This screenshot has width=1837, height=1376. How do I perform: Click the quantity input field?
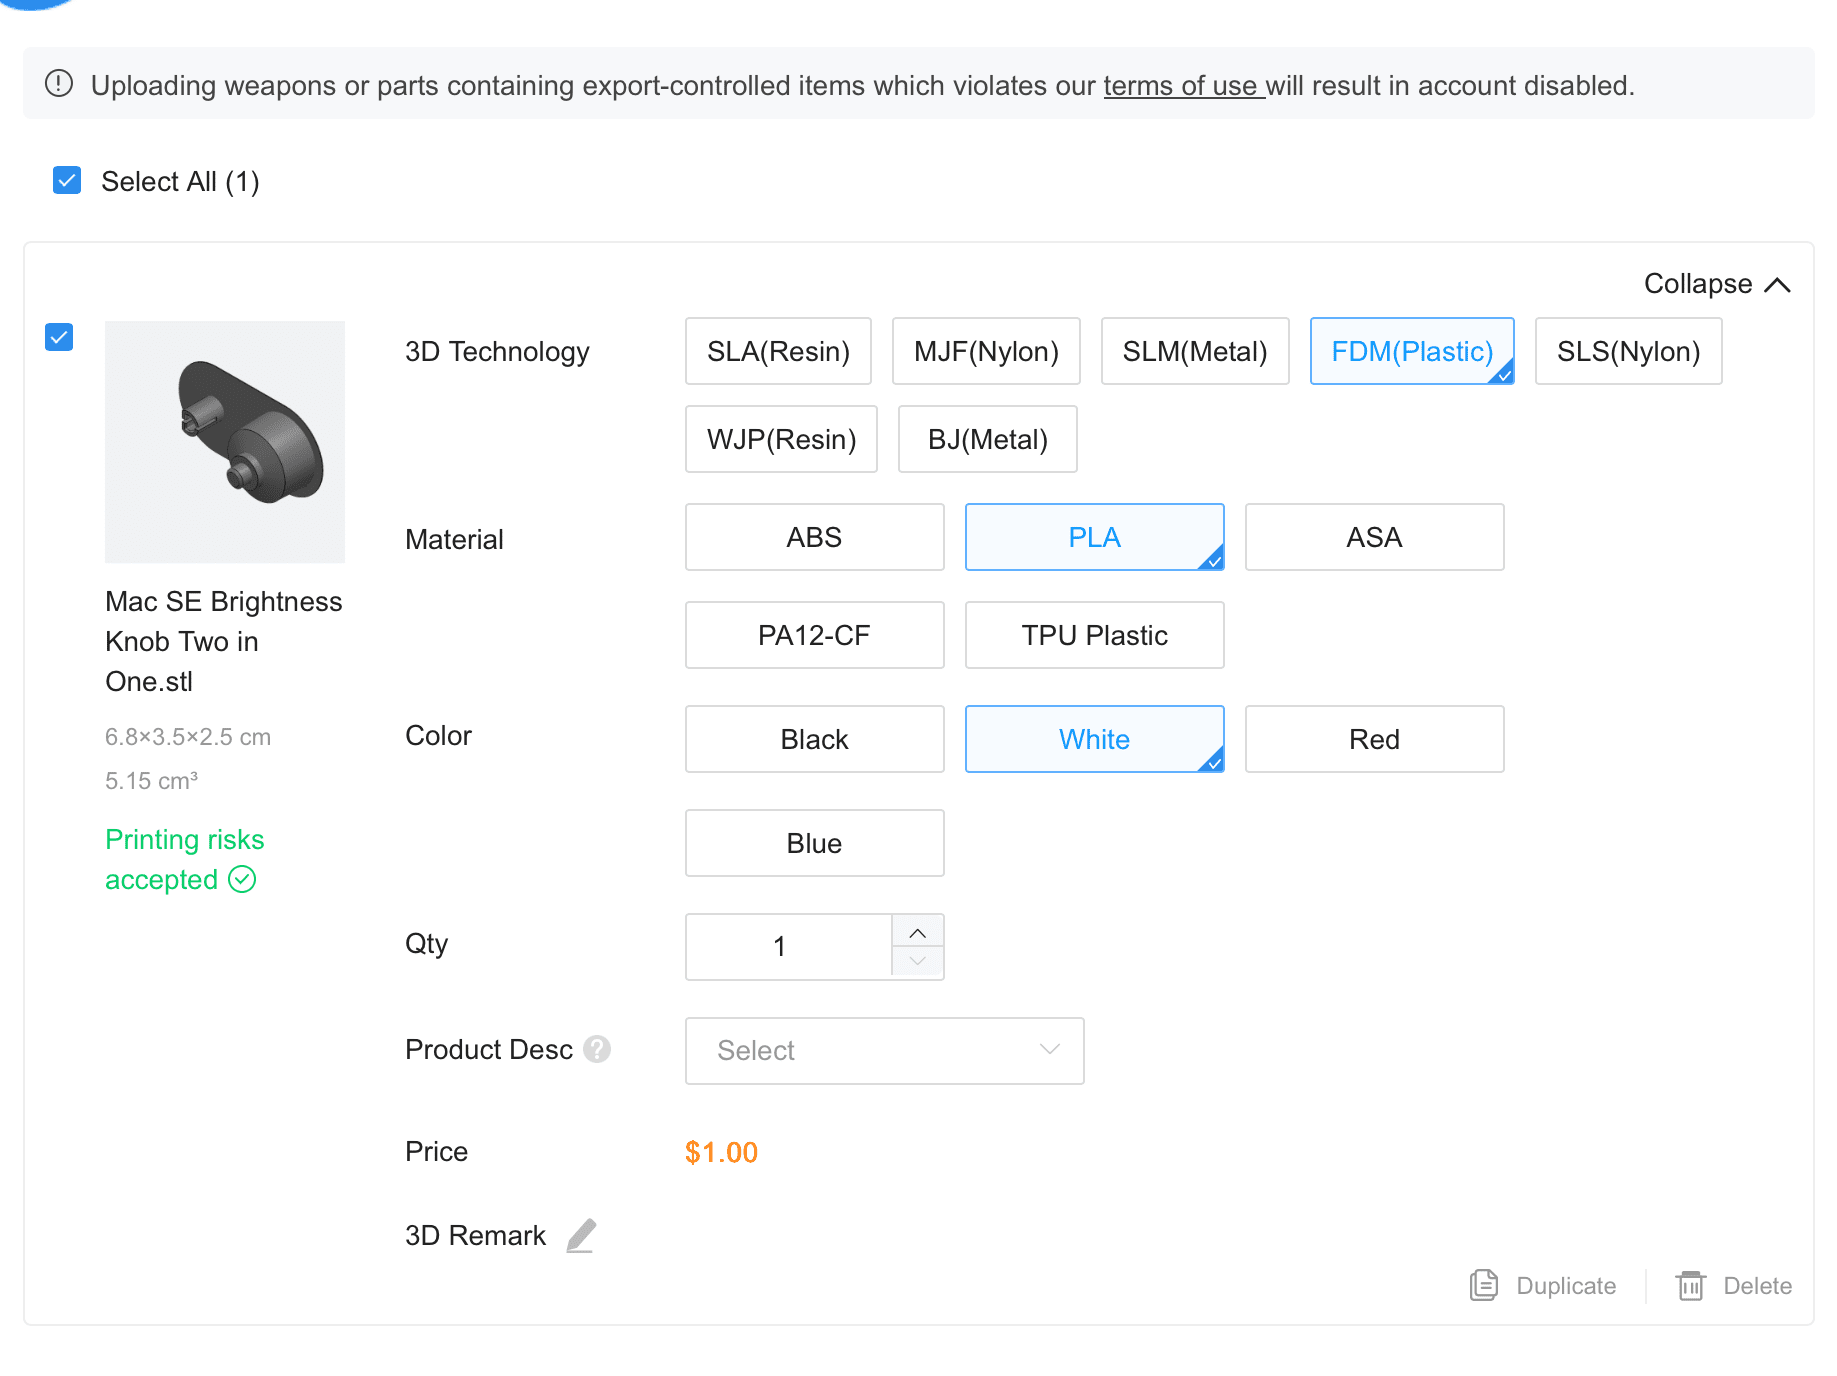coord(788,947)
